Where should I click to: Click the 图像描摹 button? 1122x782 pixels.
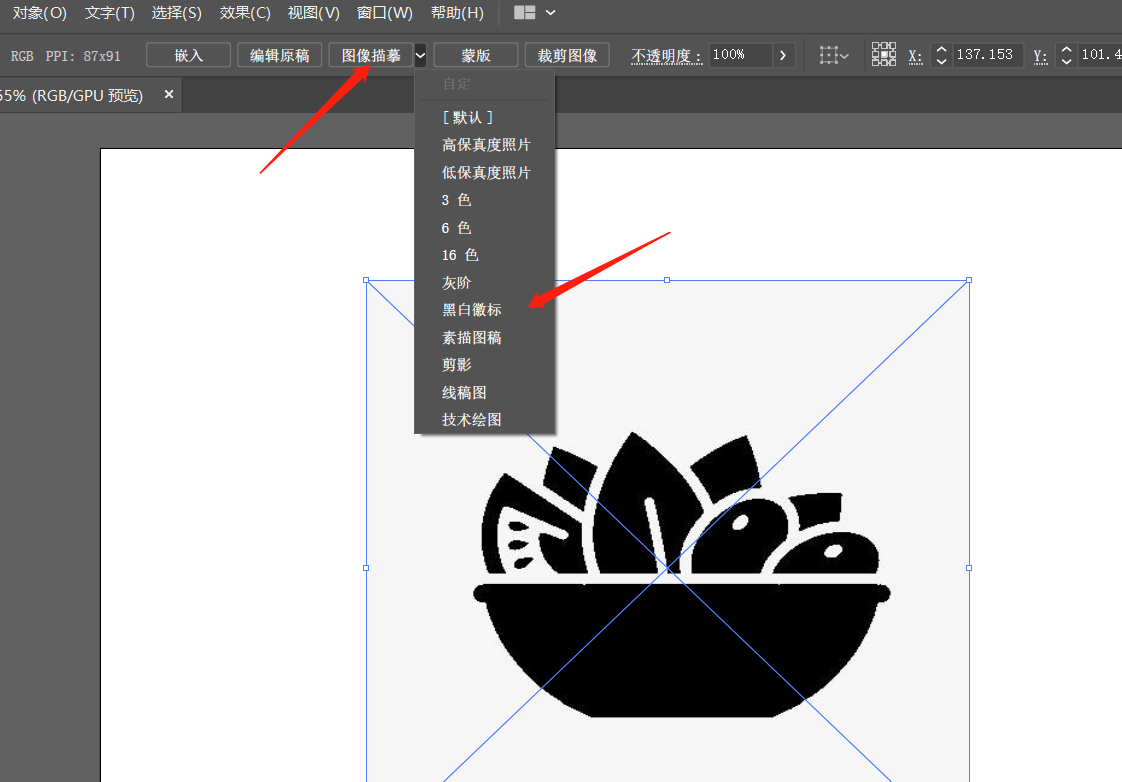tap(371, 55)
